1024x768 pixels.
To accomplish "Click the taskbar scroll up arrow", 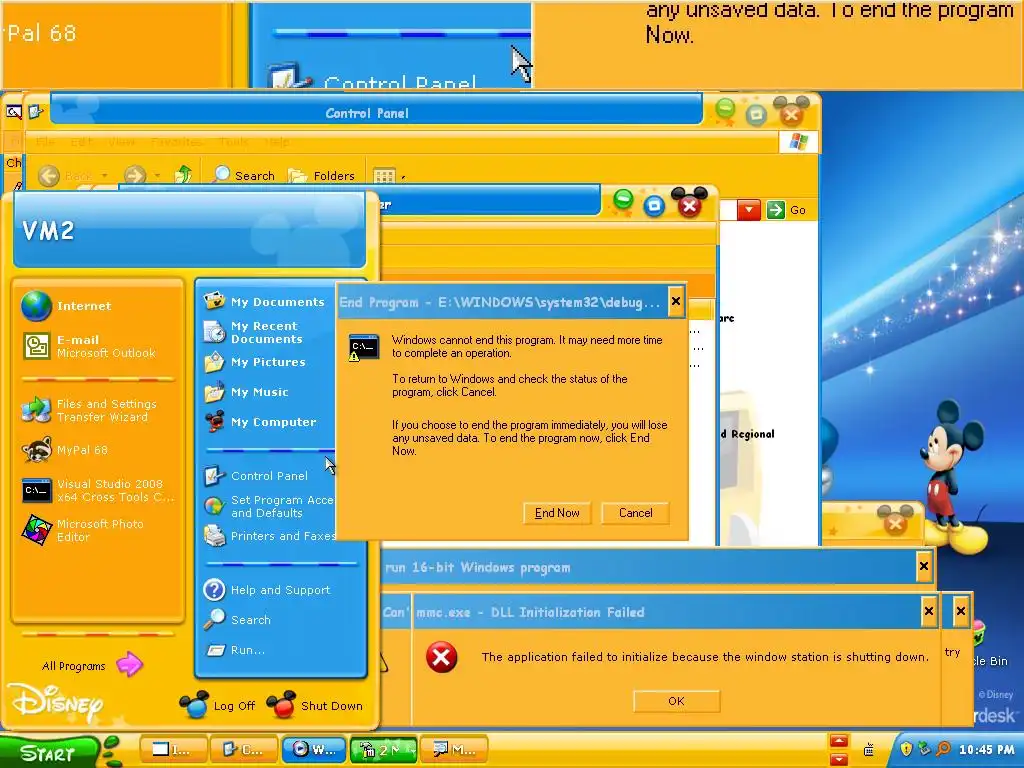I will click(x=839, y=741).
